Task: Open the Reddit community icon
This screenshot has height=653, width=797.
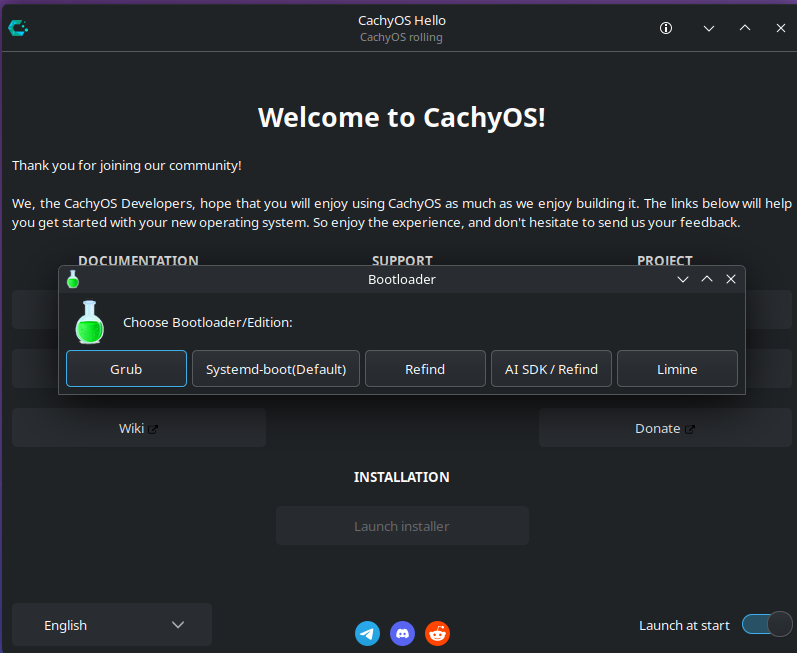Action: (437, 633)
